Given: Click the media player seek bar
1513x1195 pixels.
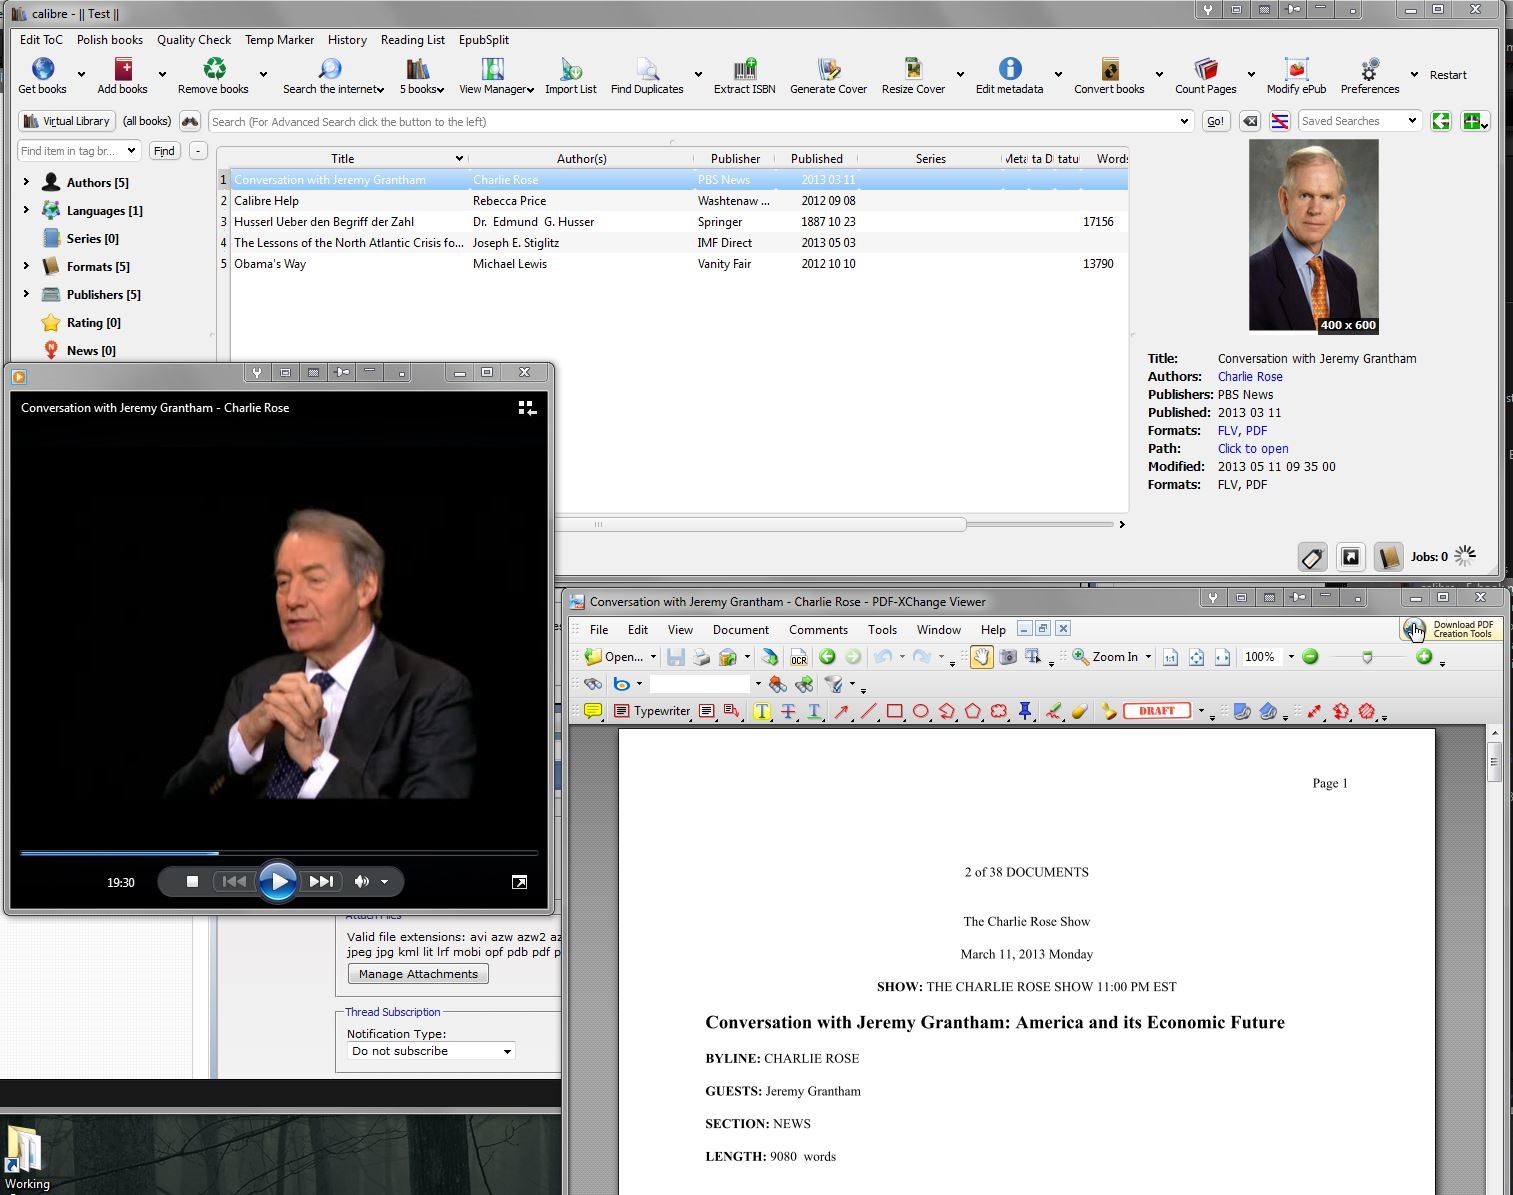Looking at the screenshot, I should point(279,853).
